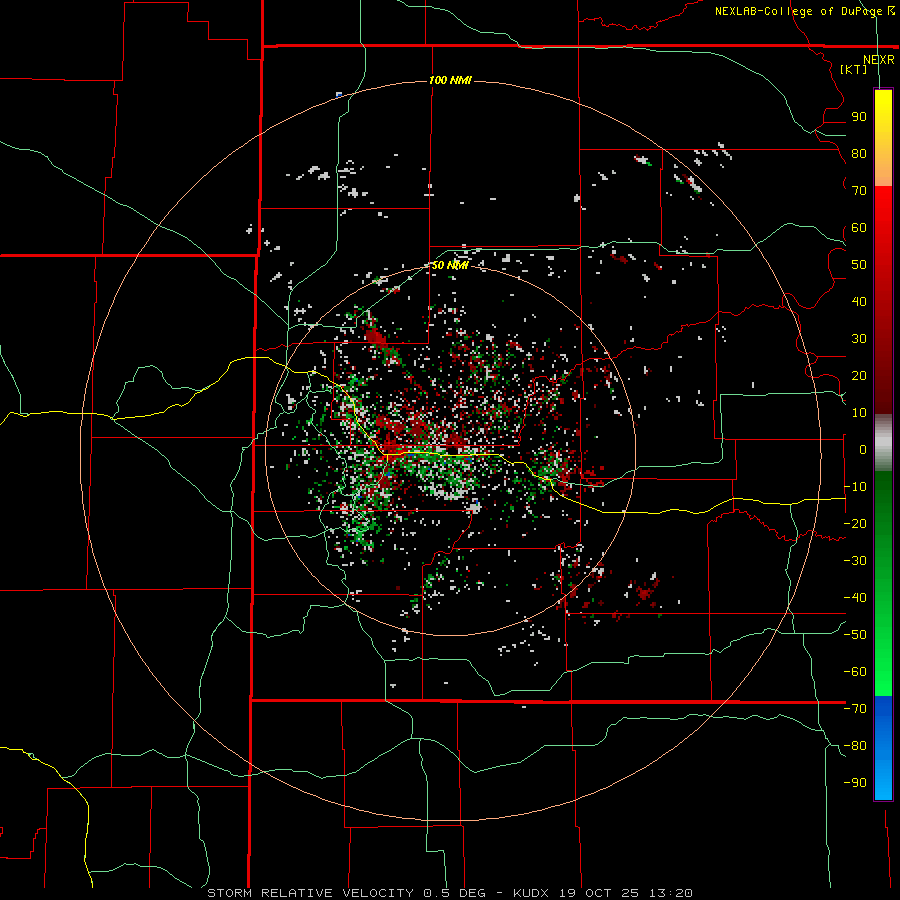This screenshot has height=900, width=900.
Task: Click the 80 value on velocity scale
Action: (x=859, y=154)
